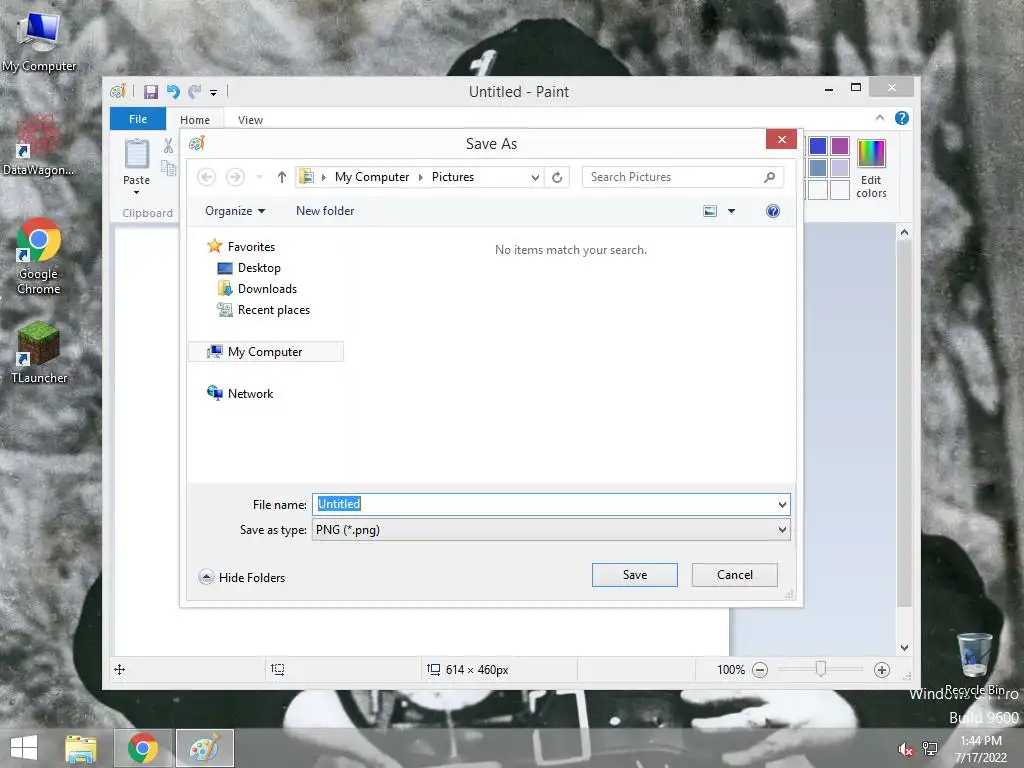1024x768 pixels.
Task: Click the network tray icon
Action: (930, 749)
